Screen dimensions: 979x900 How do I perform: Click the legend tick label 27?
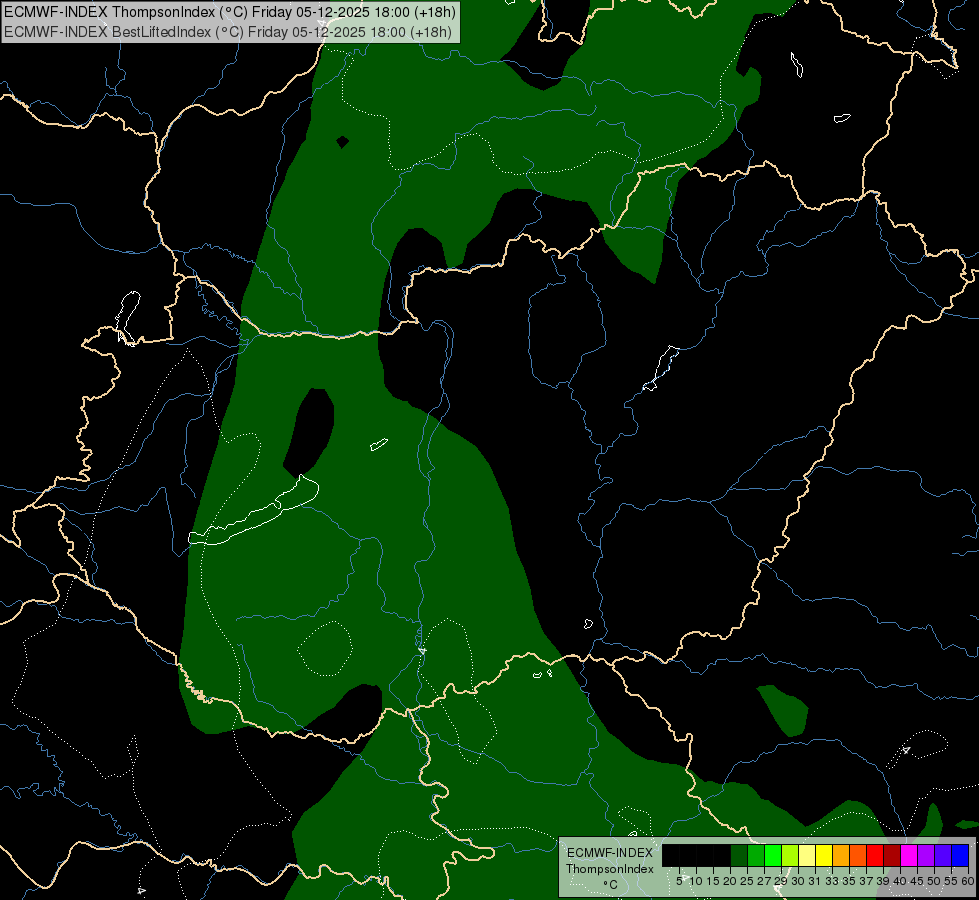[764, 881]
